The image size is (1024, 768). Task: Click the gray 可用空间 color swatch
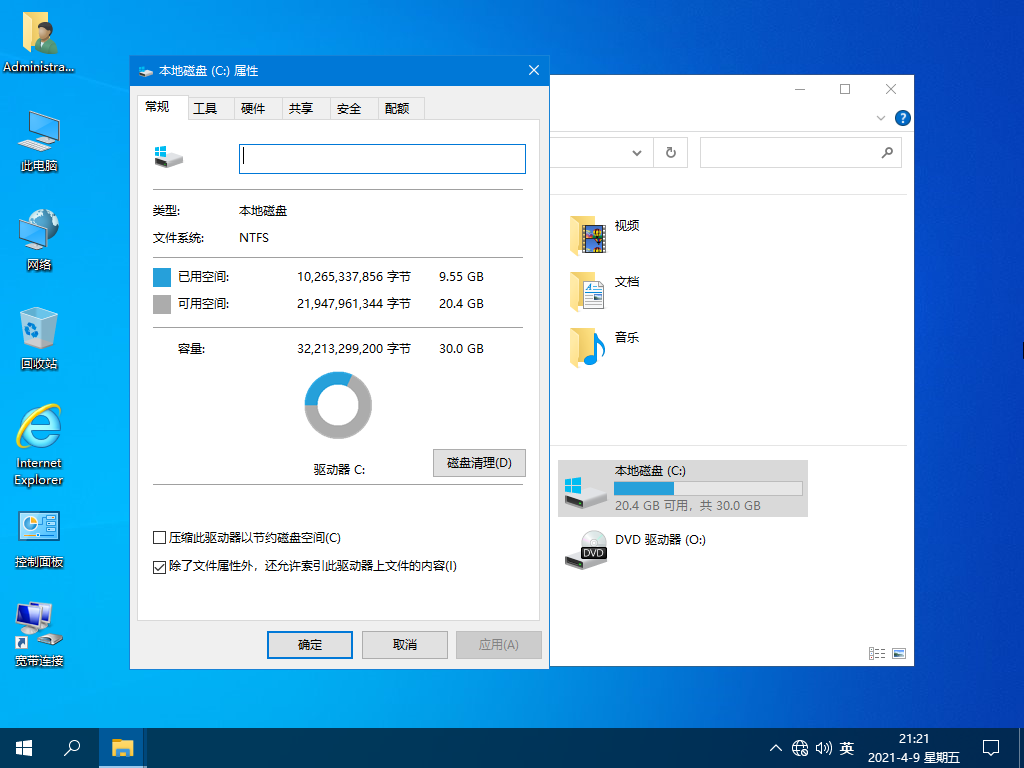pyautogui.click(x=162, y=304)
